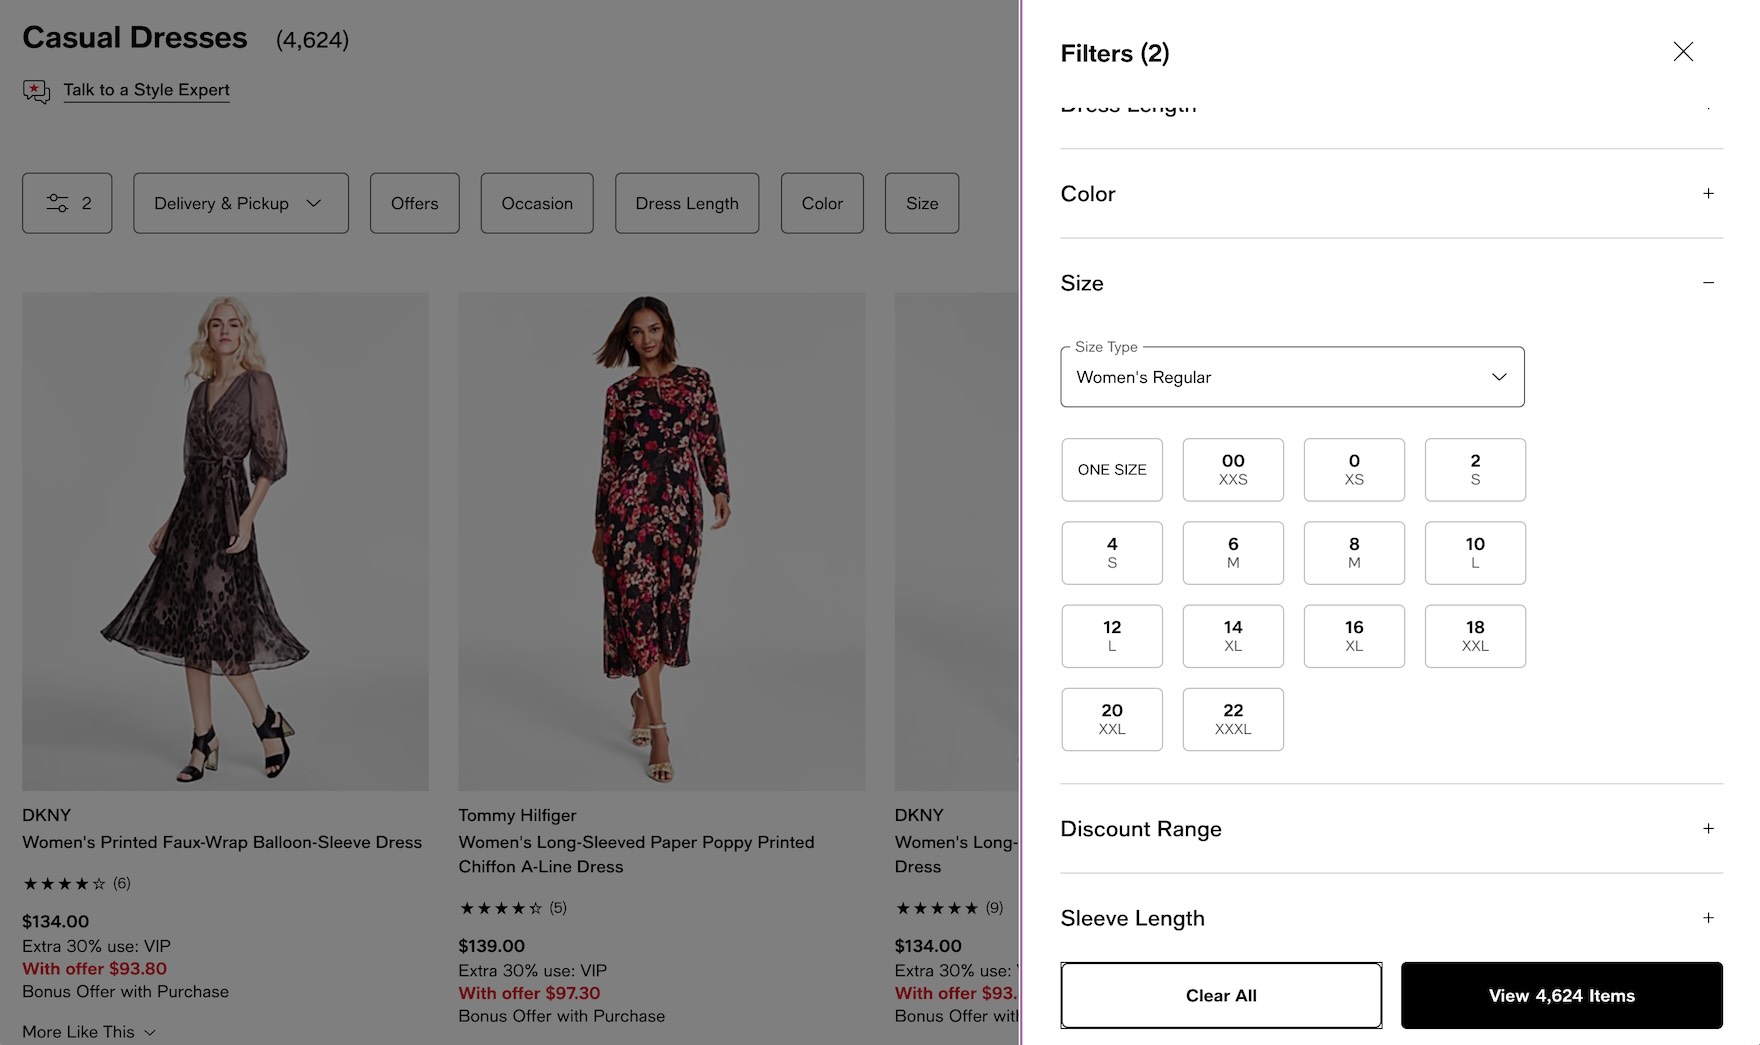Select size 8 M filter

tap(1354, 552)
